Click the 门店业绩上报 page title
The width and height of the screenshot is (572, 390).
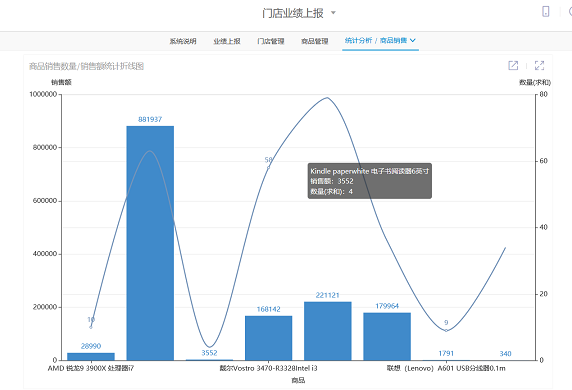tap(293, 13)
